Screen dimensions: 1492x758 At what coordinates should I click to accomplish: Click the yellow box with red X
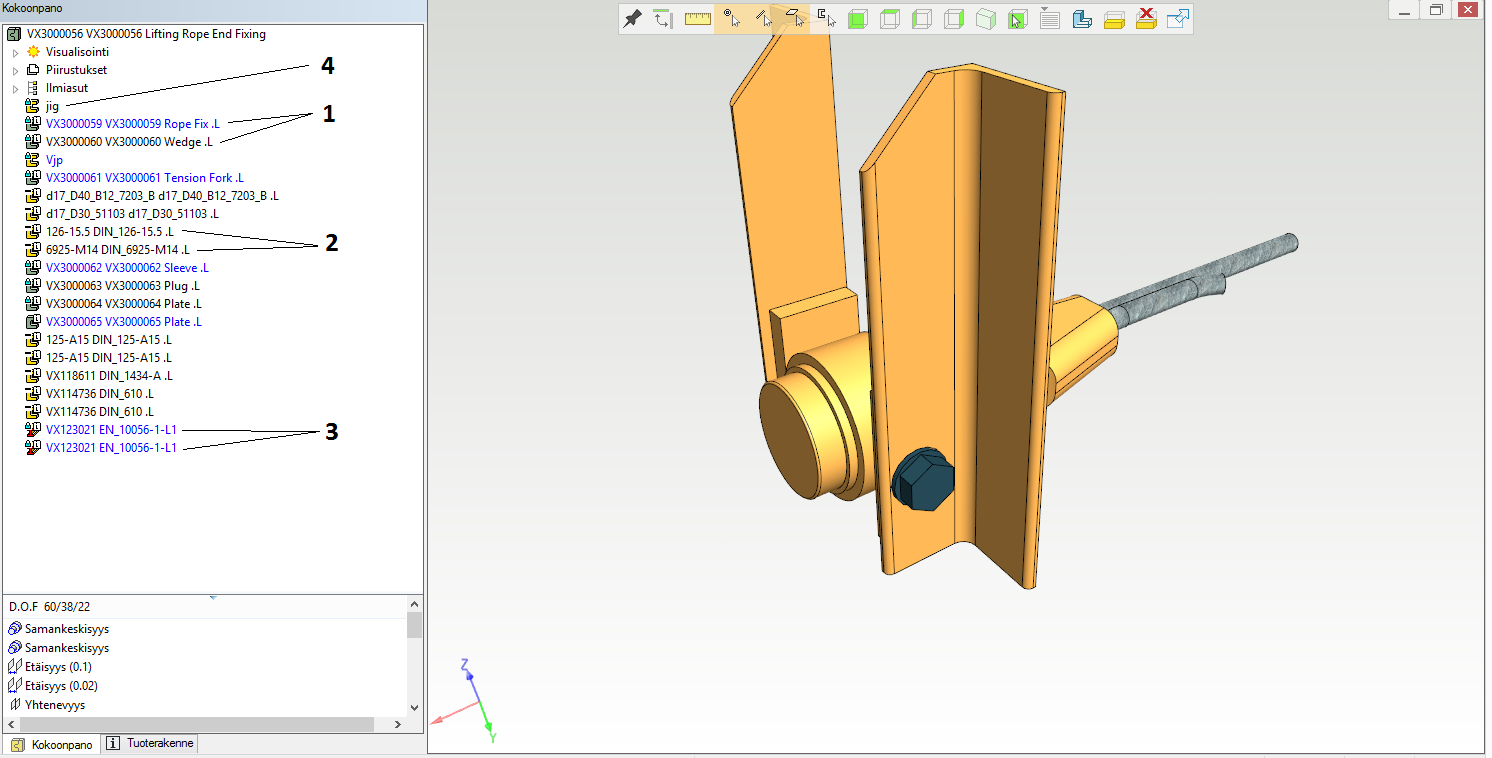[x=1147, y=20]
